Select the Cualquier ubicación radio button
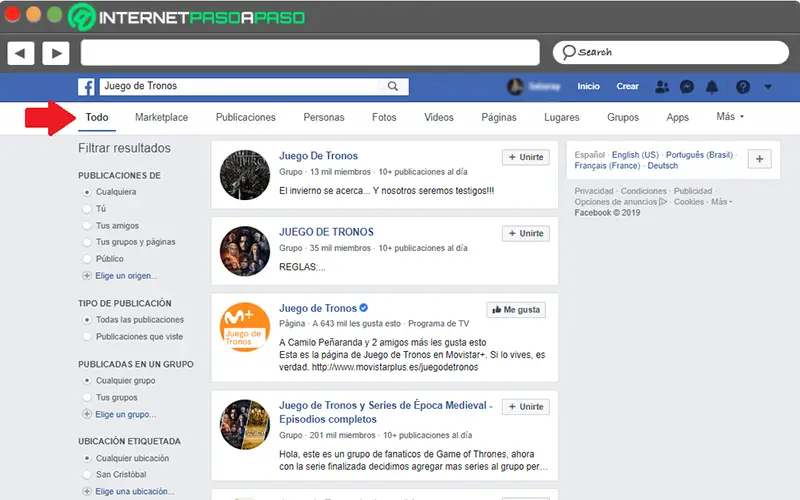The height and width of the screenshot is (500, 800). (x=87, y=458)
